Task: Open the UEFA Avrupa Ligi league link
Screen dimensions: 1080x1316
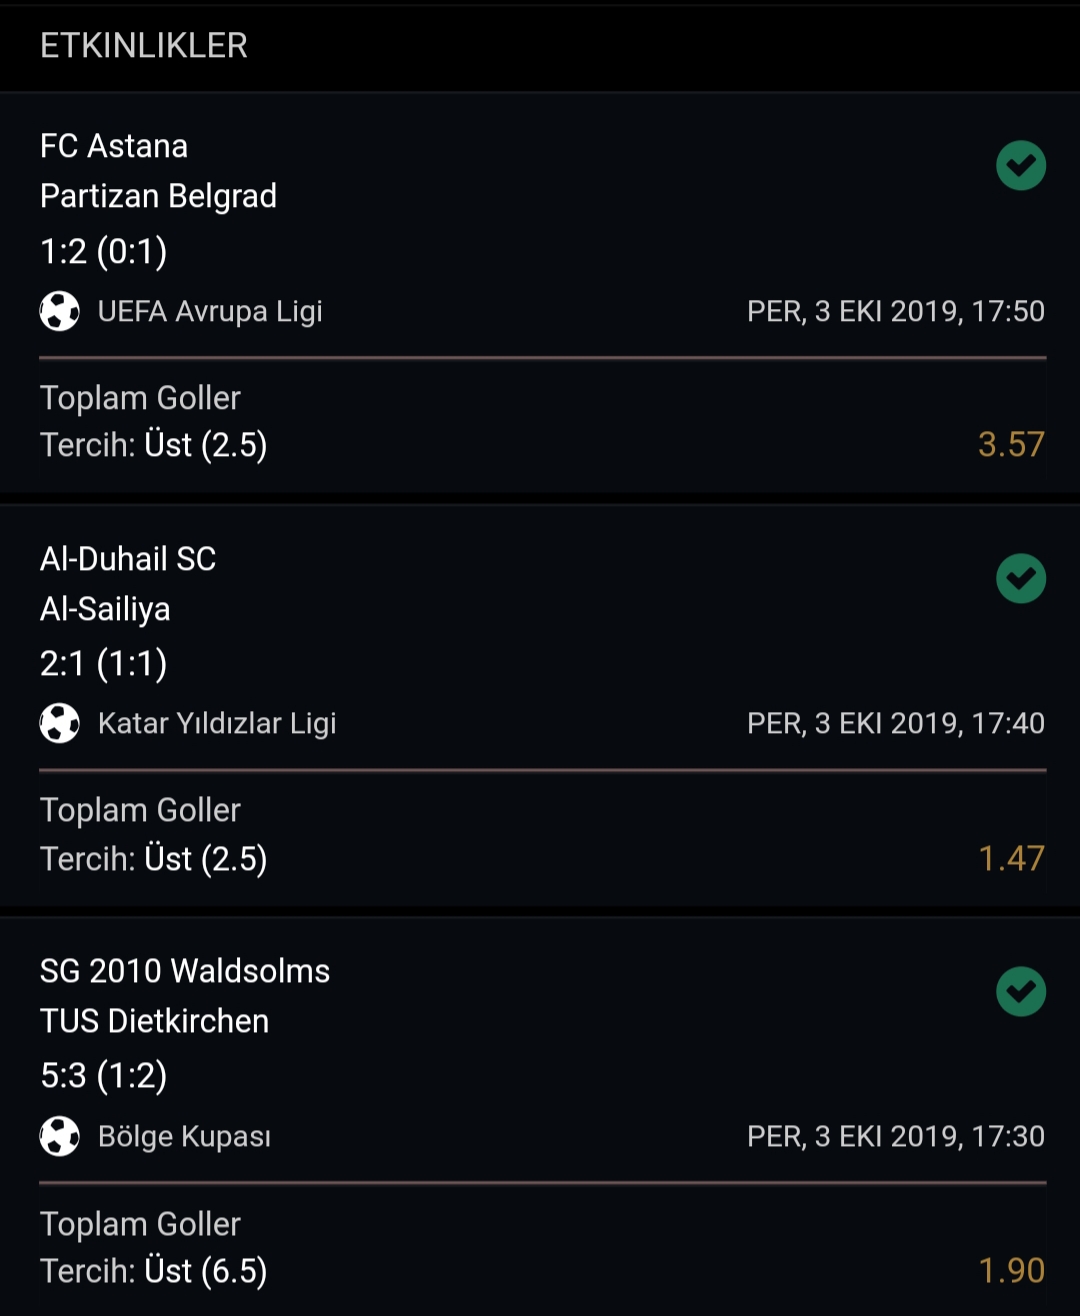Action: coord(210,311)
